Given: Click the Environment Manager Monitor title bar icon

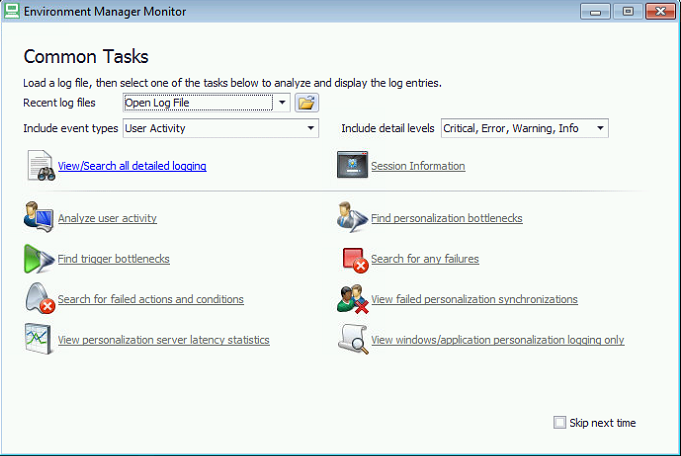Looking at the screenshot, I should [x=12, y=11].
